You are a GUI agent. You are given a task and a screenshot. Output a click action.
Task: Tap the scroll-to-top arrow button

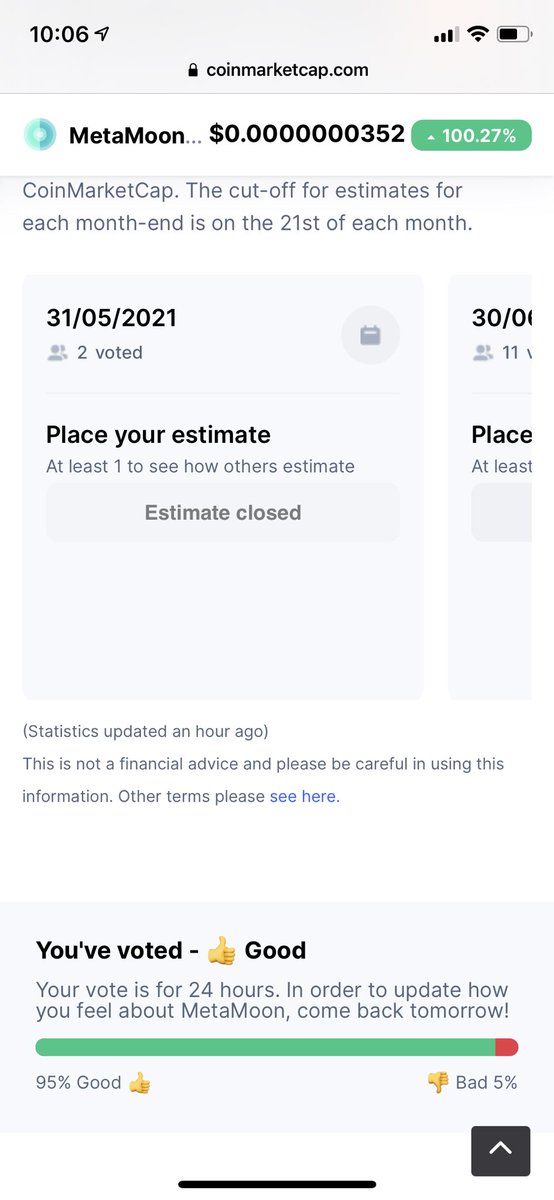pyautogui.click(x=500, y=1150)
